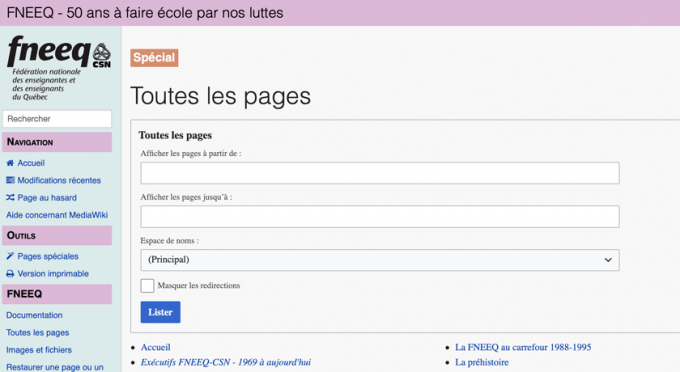Open the Documentation link in FNEEQ section
680x372 pixels.
[34, 315]
